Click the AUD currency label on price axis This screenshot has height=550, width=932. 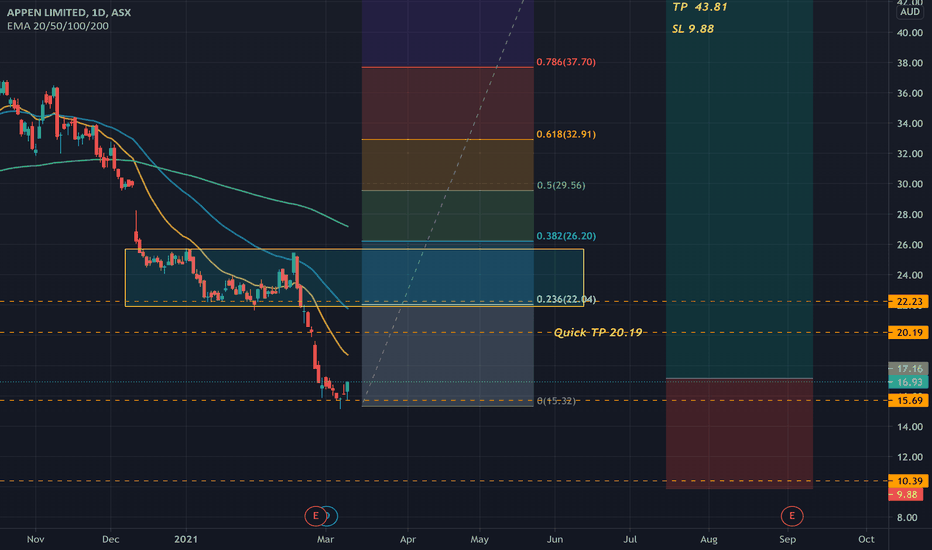[909, 12]
